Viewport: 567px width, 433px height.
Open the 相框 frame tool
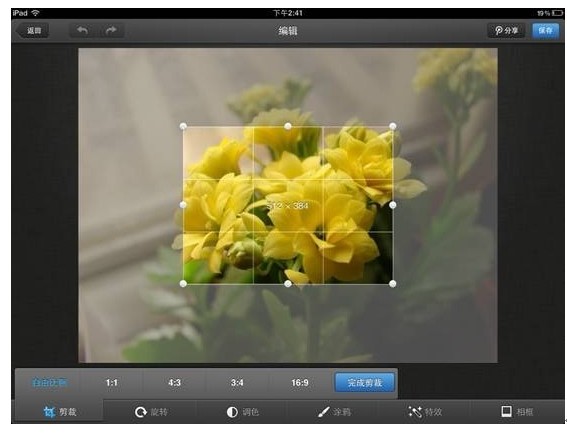[517, 412]
